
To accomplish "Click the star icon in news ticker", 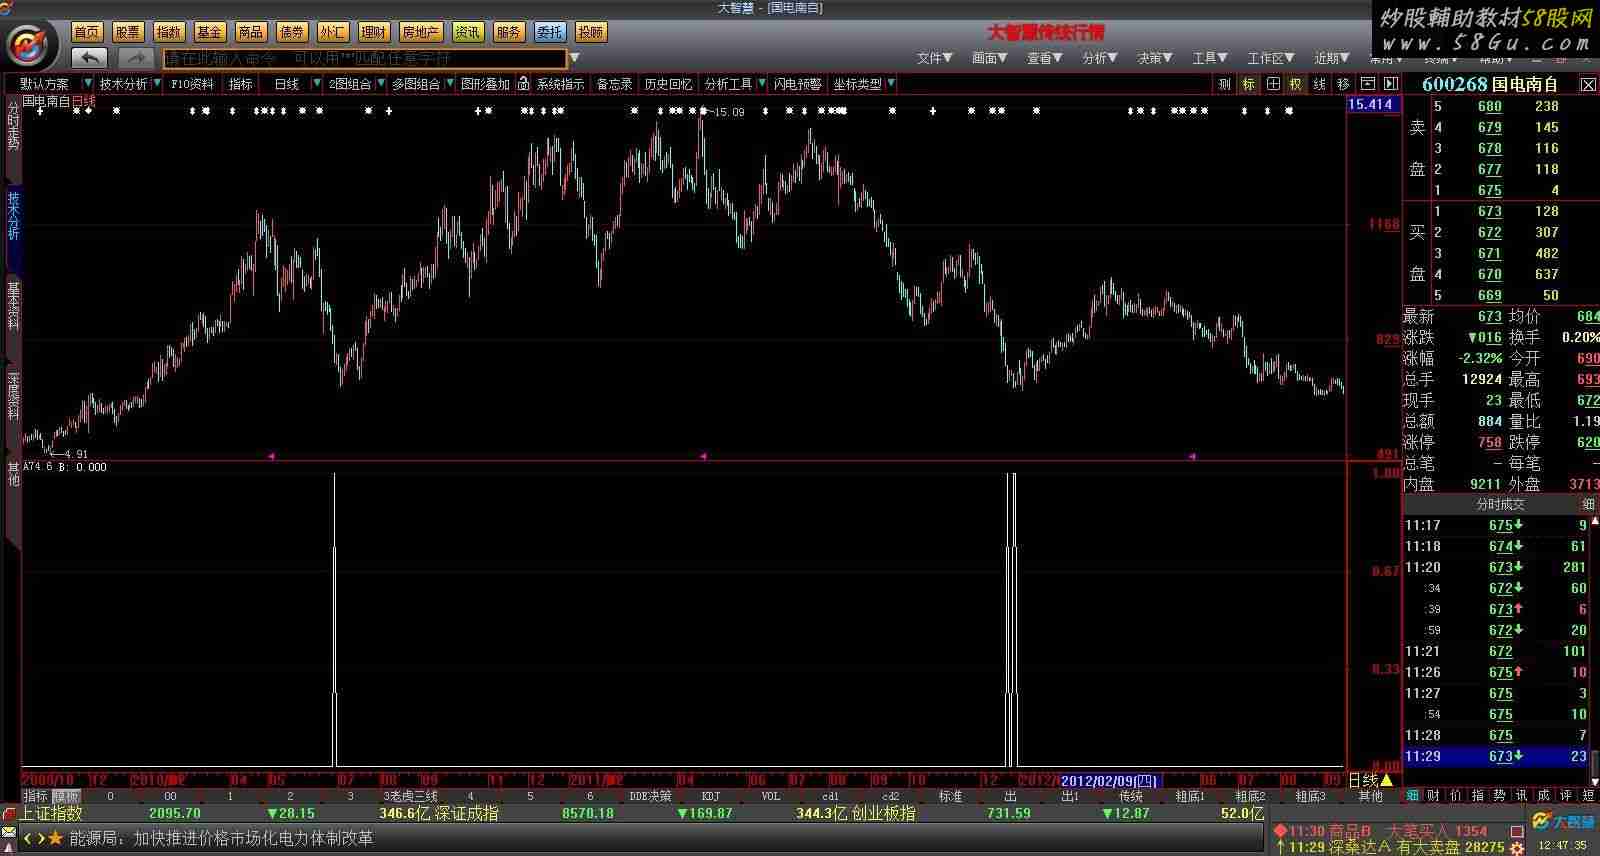I will [x=55, y=837].
